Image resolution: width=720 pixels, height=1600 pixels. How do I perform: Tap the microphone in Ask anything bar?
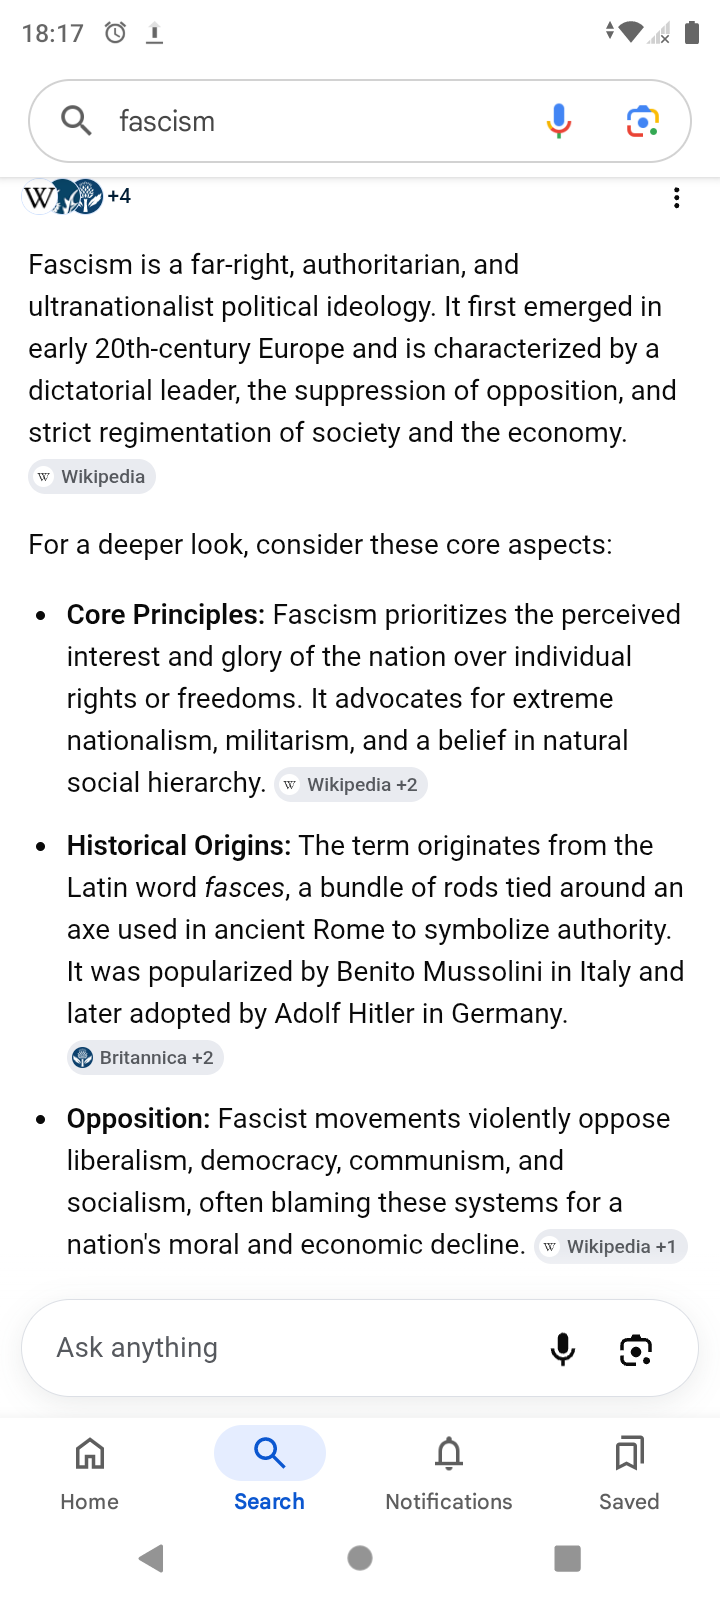(x=563, y=1349)
